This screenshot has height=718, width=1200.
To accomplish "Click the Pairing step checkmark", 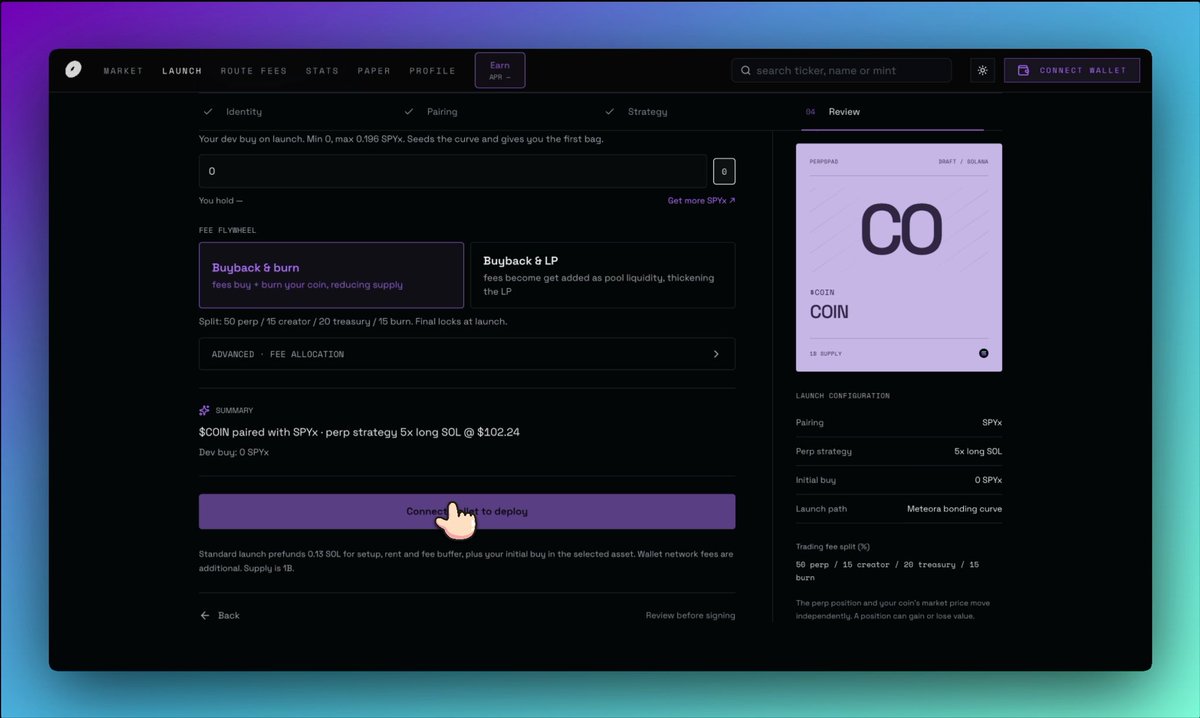I will click(409, 112).
